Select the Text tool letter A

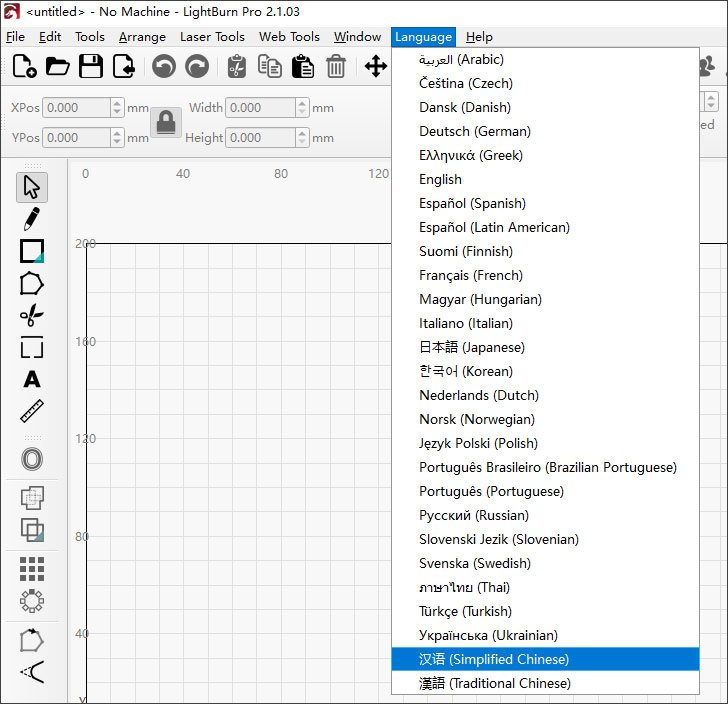coord(32,379)
